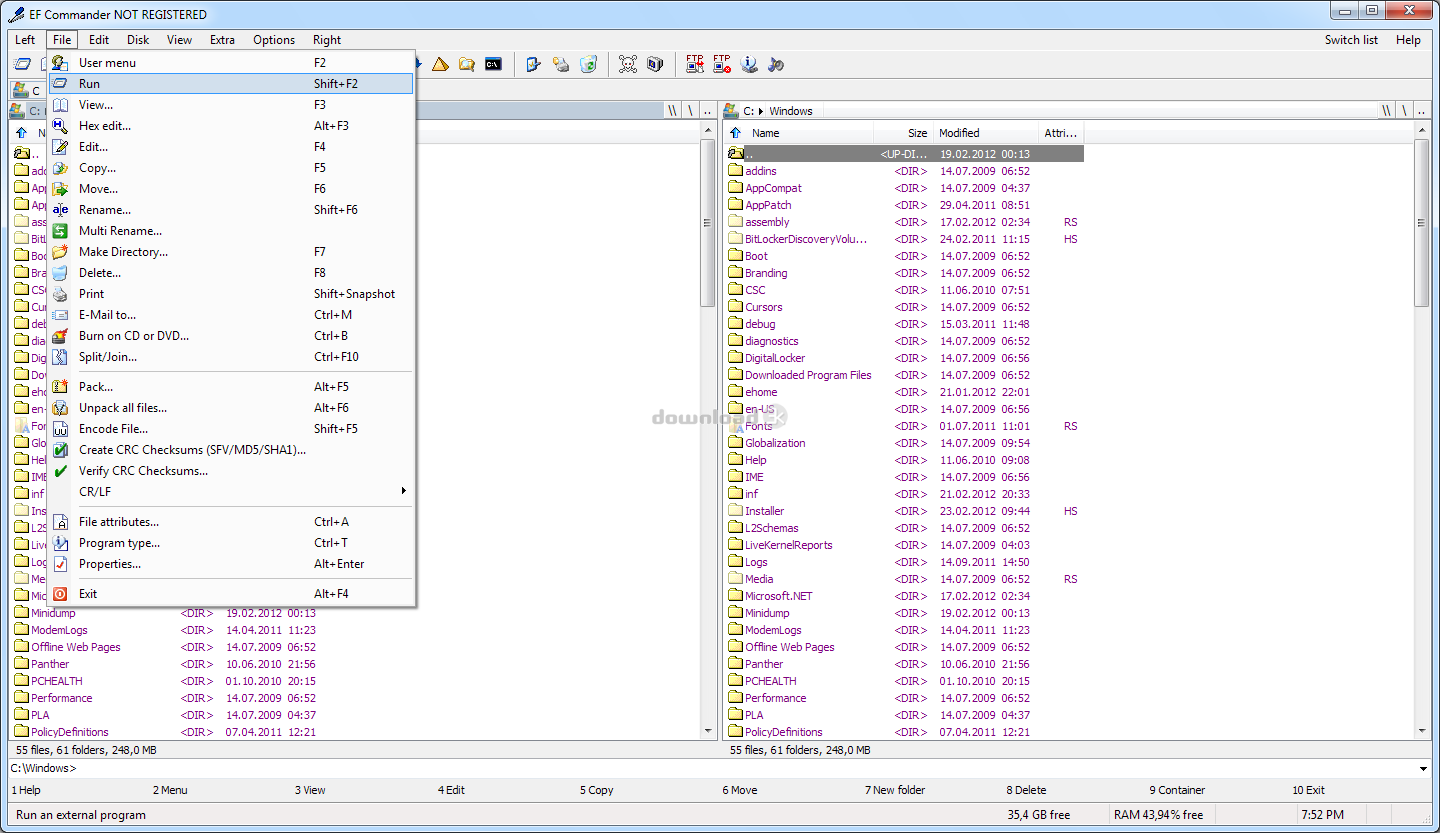Select Make Directory... in the File menu
This screenshot has height=833, width=1440.
(231, 252)
